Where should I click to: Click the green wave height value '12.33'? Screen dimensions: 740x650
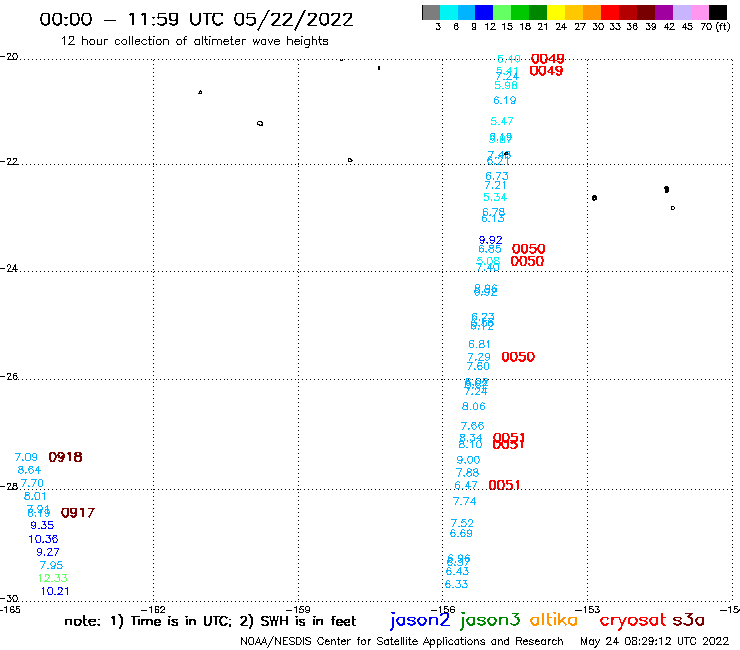click(x=53, y=578)
